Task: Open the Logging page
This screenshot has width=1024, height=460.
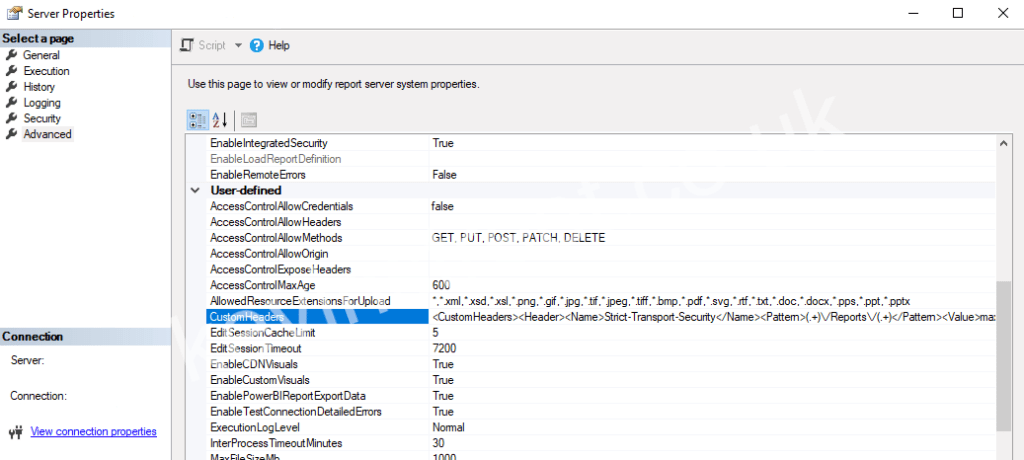Action: (x=42, y=103)
